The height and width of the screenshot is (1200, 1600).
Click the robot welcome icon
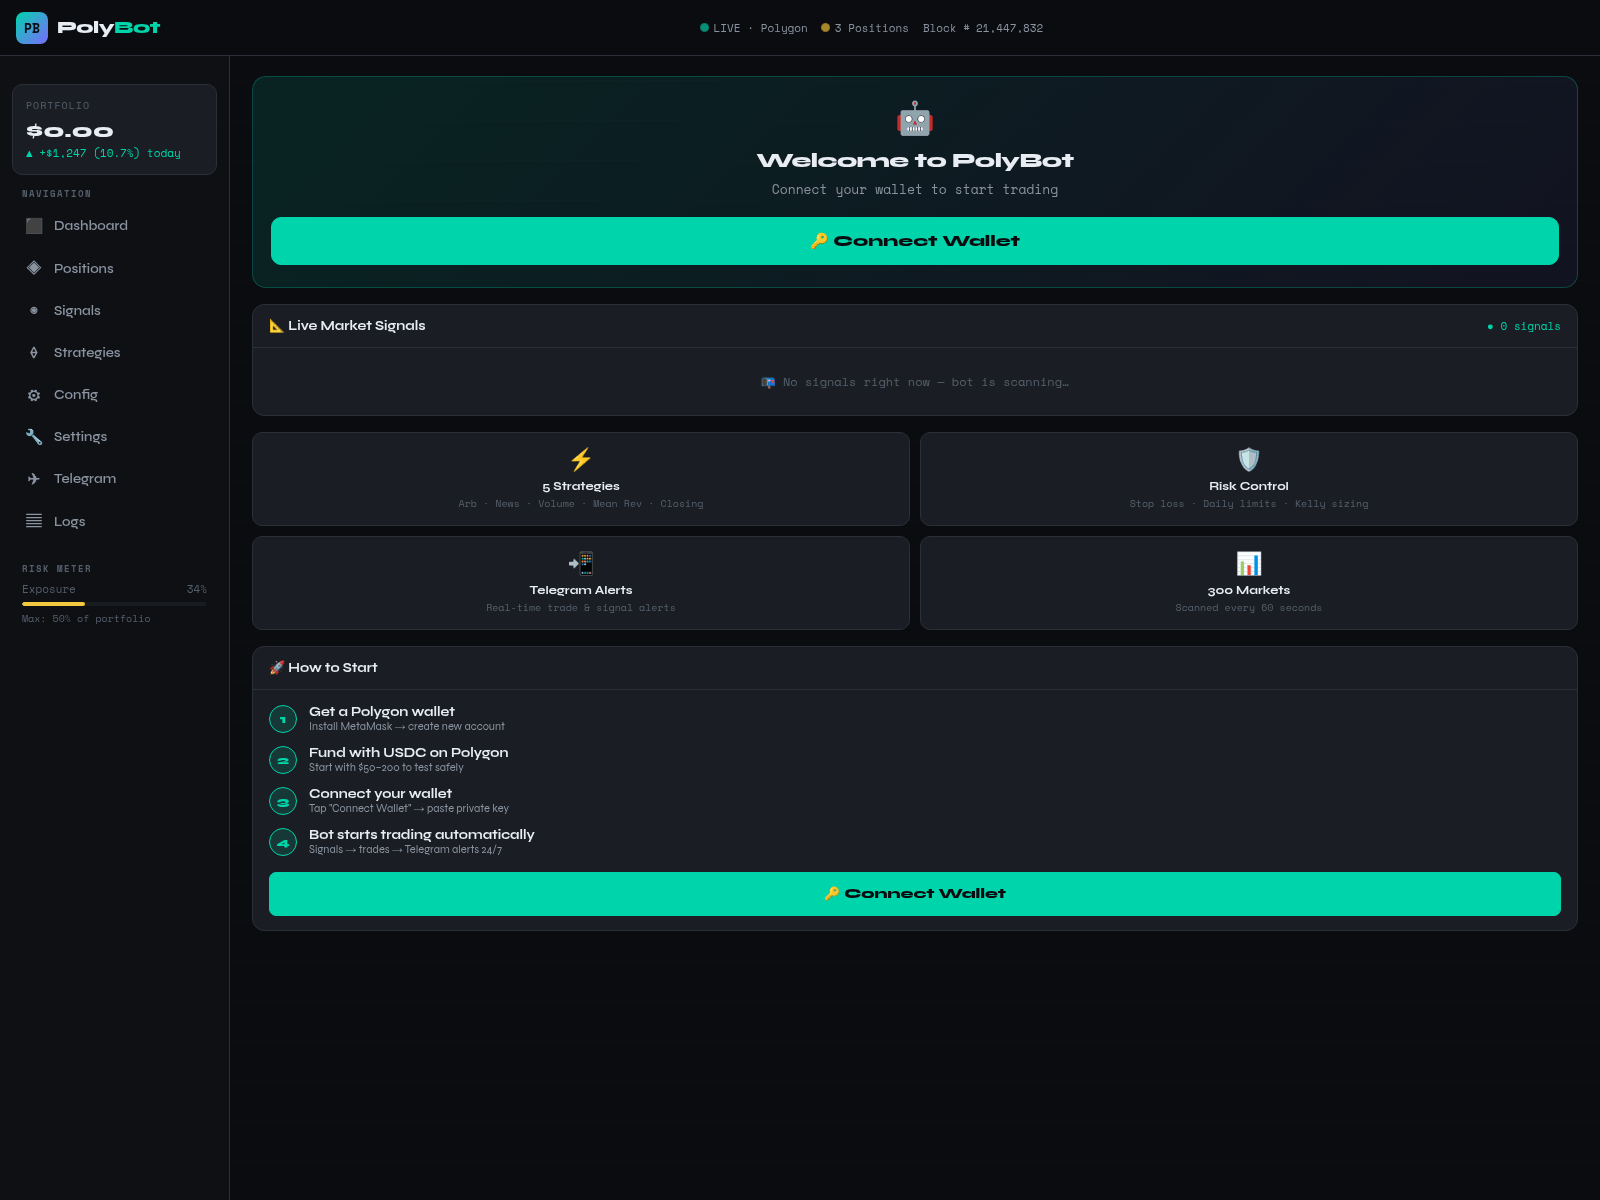[915, 119]
